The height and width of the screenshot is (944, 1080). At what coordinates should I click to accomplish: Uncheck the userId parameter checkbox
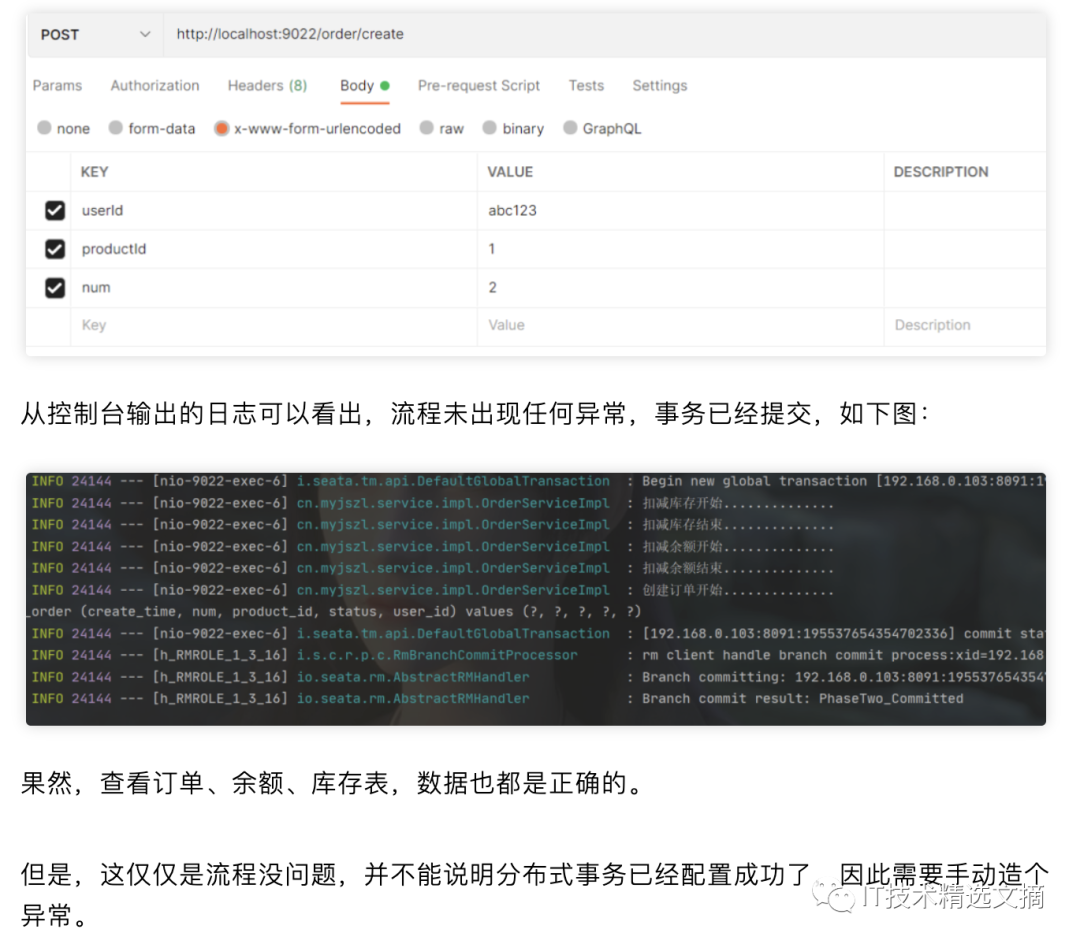(55, 211)
